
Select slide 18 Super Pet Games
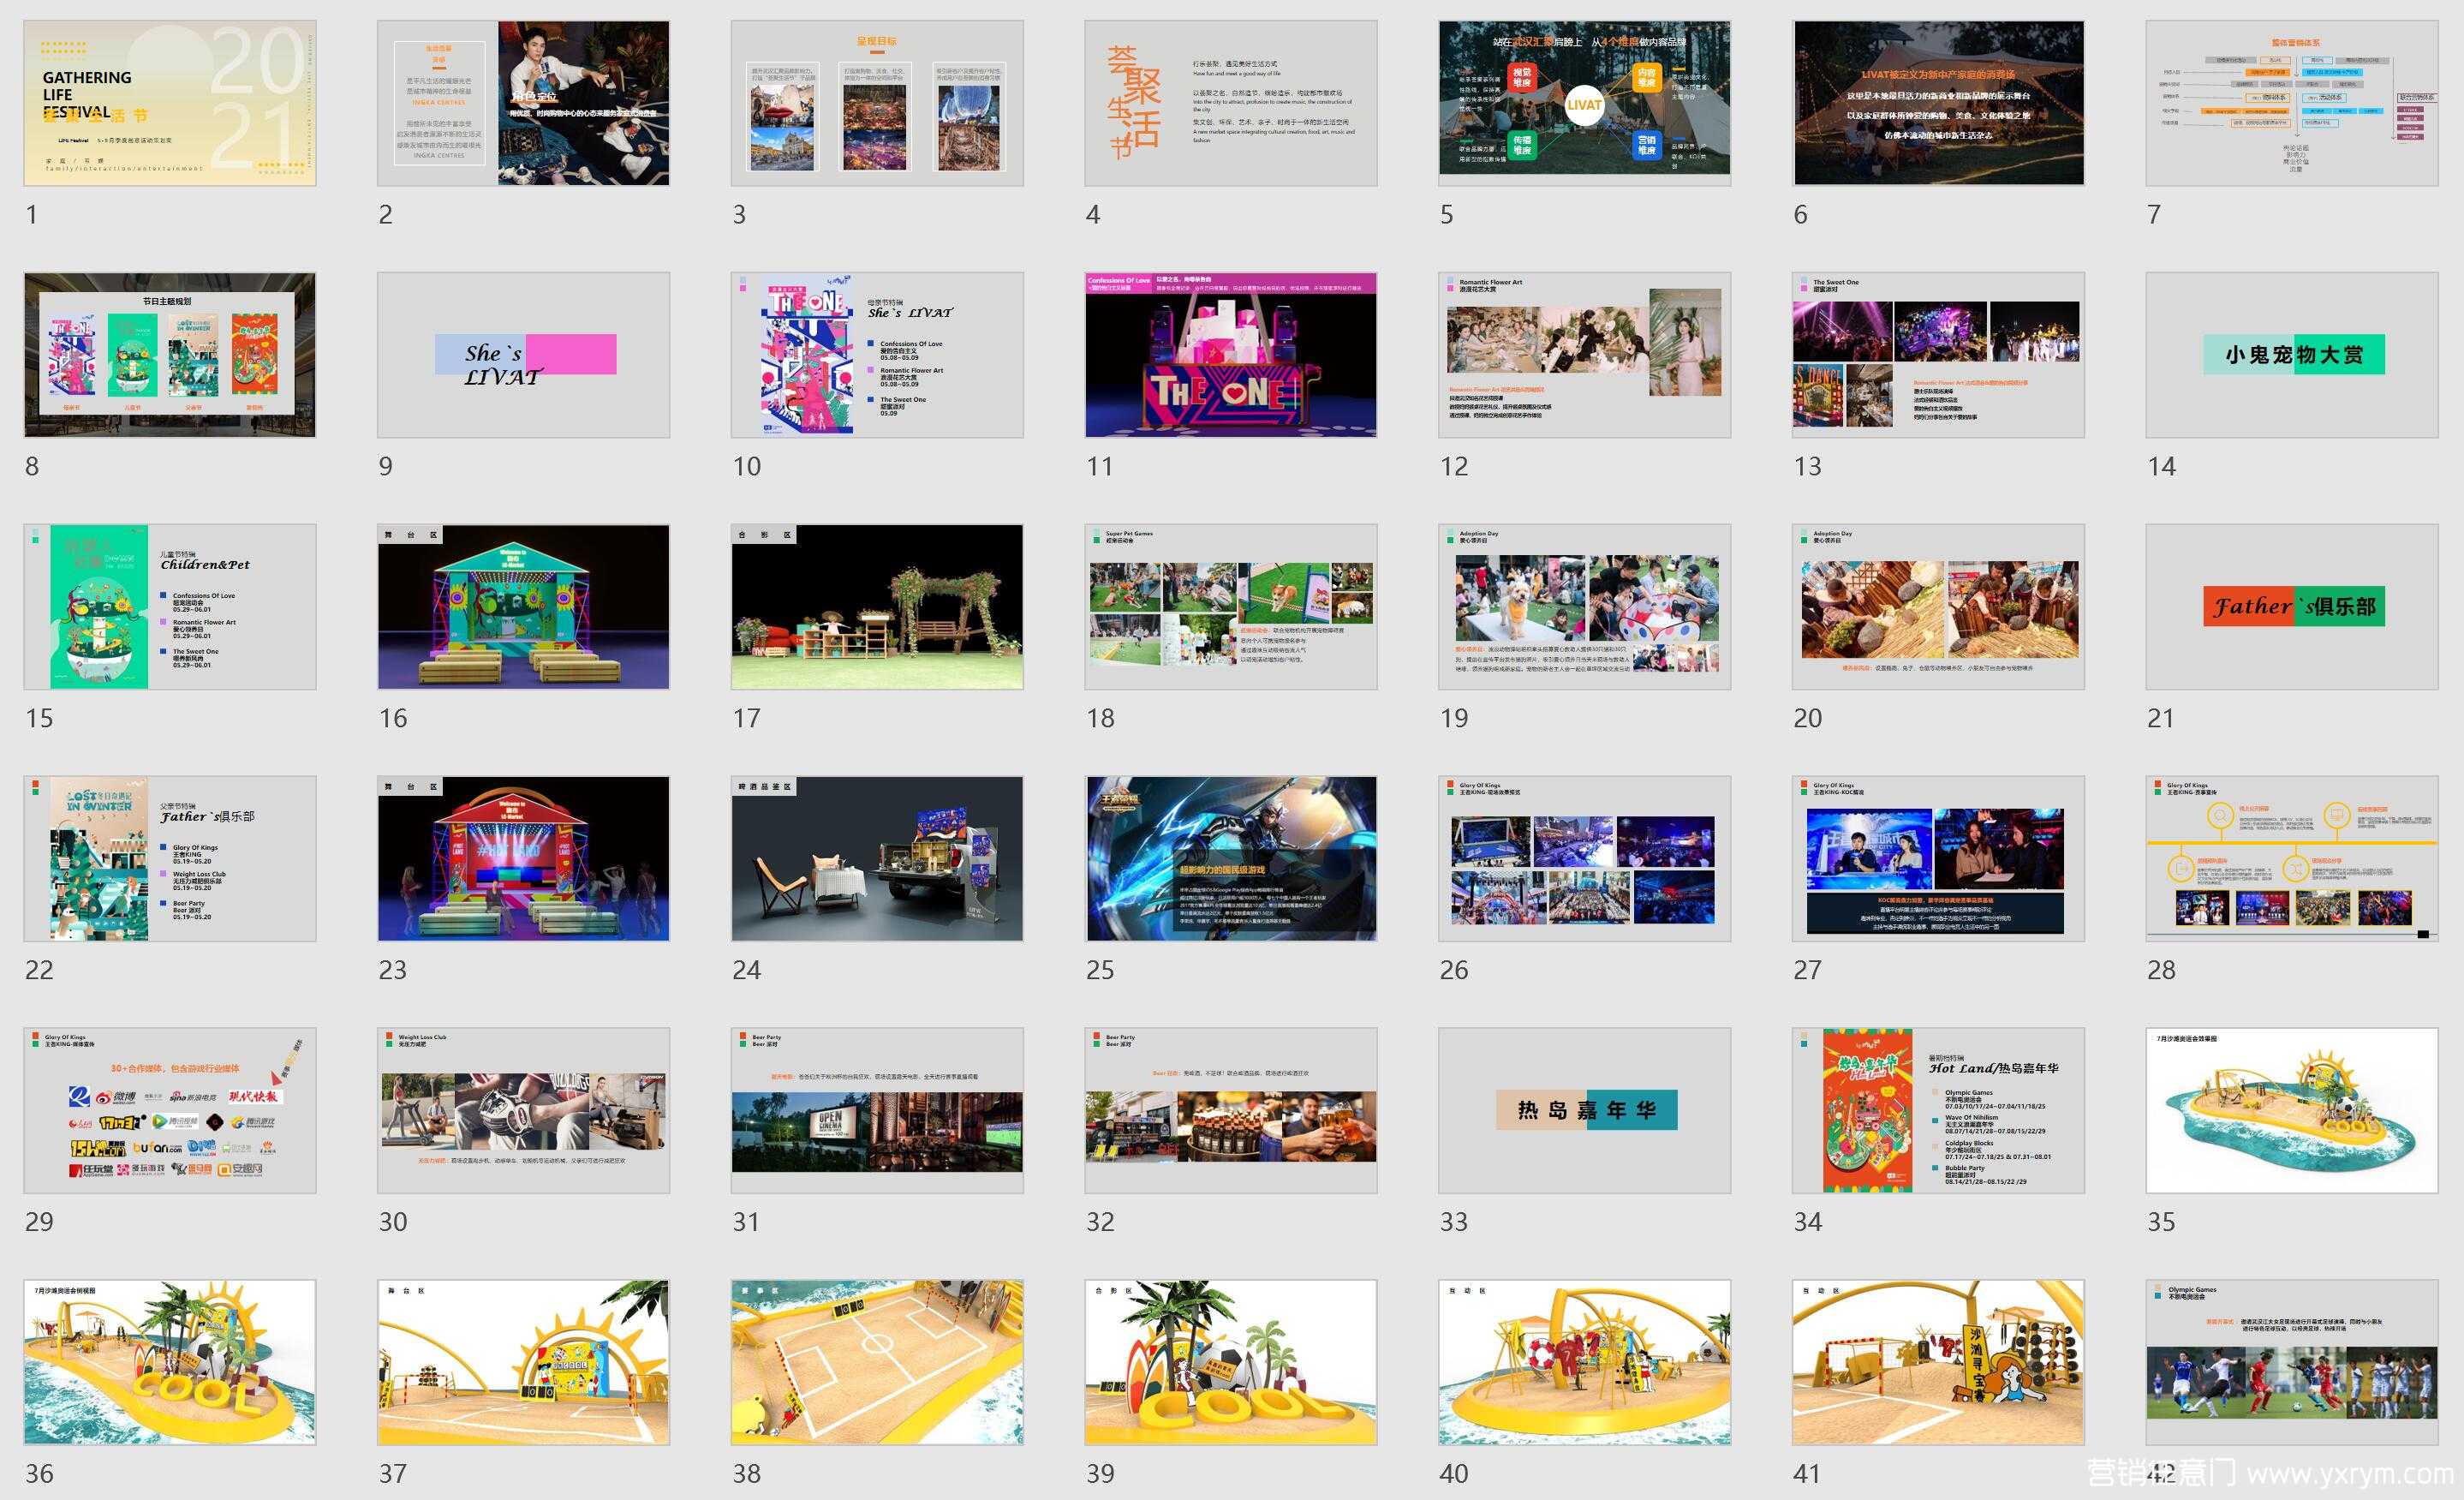[1231, 607]
